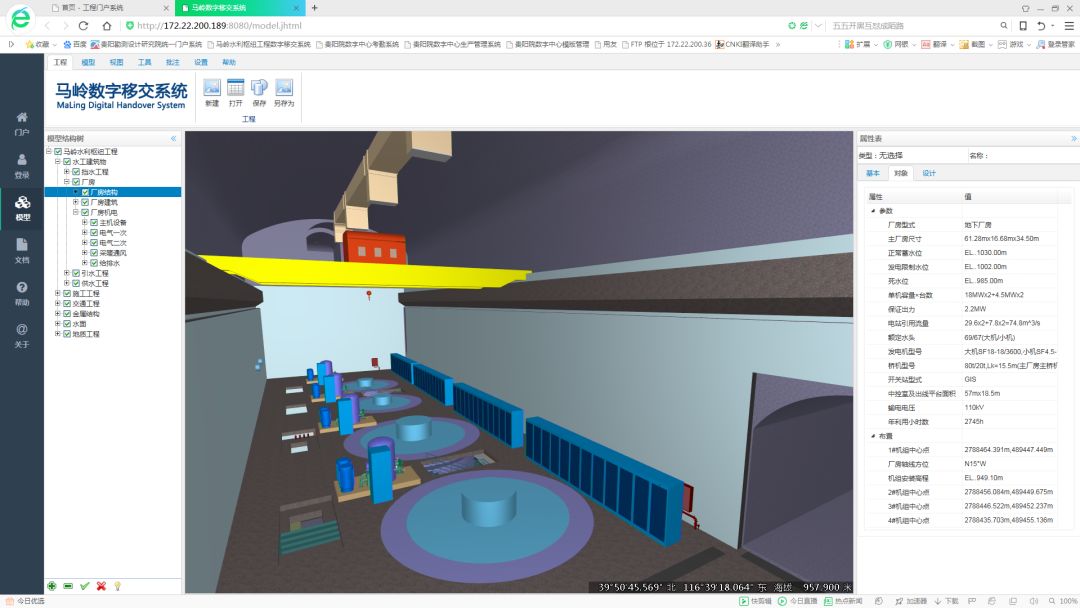Viewport: 1080px width, 608px height.
Task: Select the 厂房建筑 tree item
Action: click(103, 202)
